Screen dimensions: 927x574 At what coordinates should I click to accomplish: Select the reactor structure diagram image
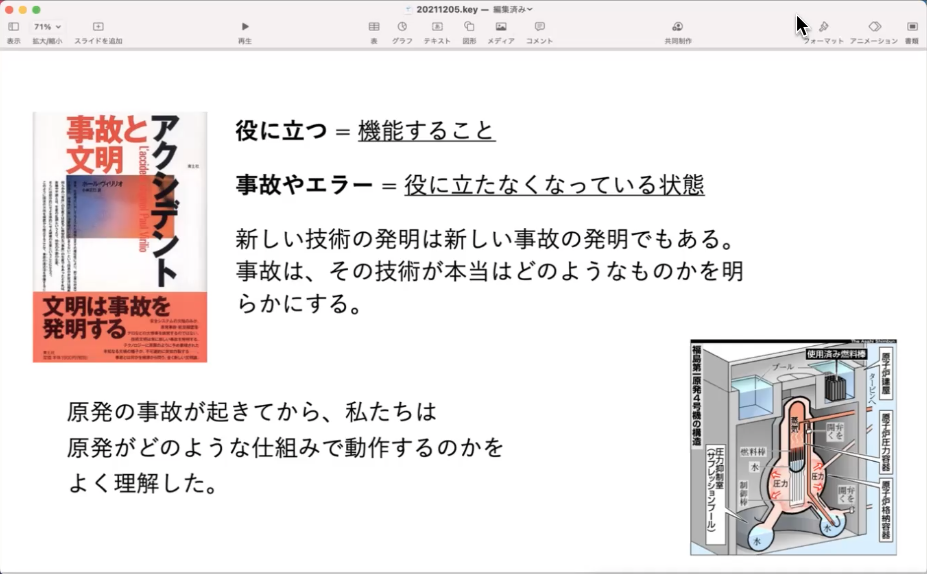point(793,447)
